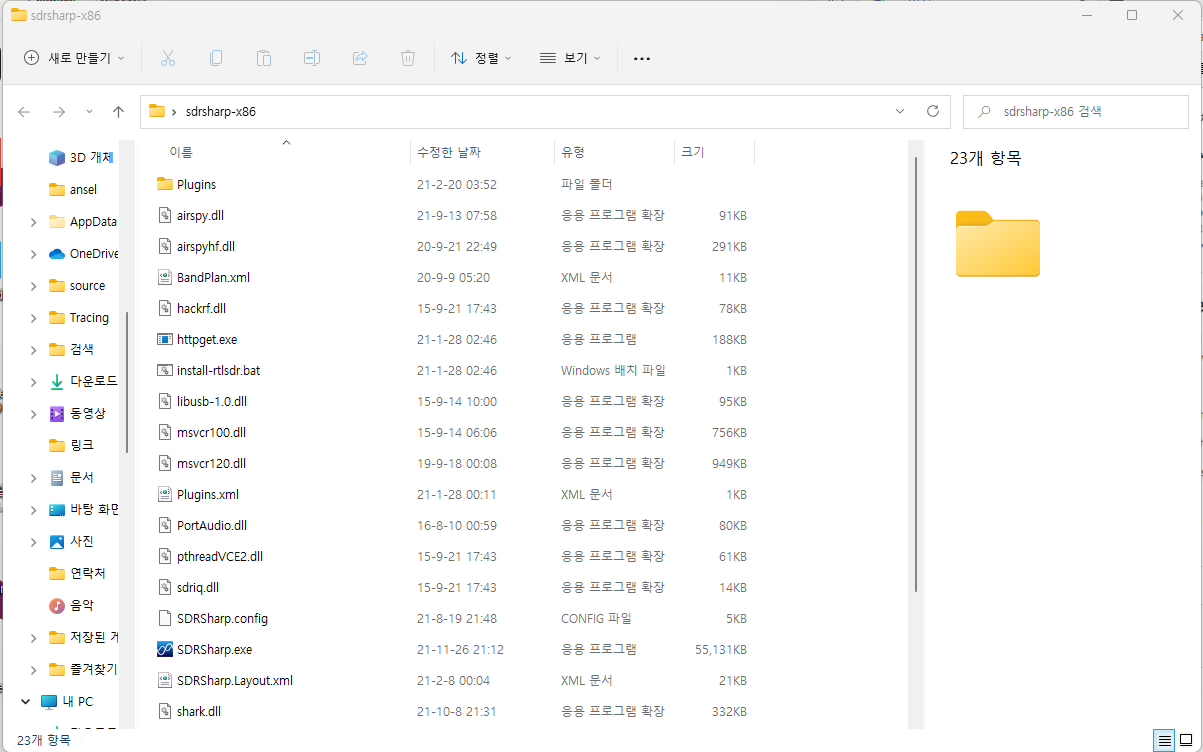
Task: Click the Cut scissors icon in toolbar
Action: (168, 58)
